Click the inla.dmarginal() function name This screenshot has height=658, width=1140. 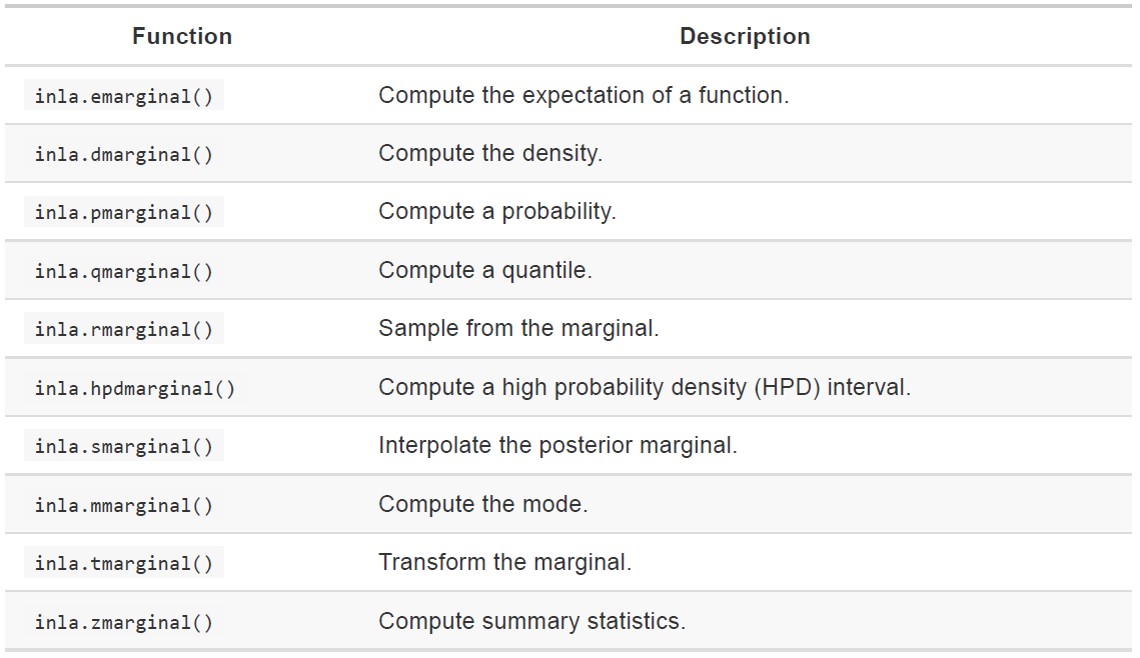tap(124, 155)
